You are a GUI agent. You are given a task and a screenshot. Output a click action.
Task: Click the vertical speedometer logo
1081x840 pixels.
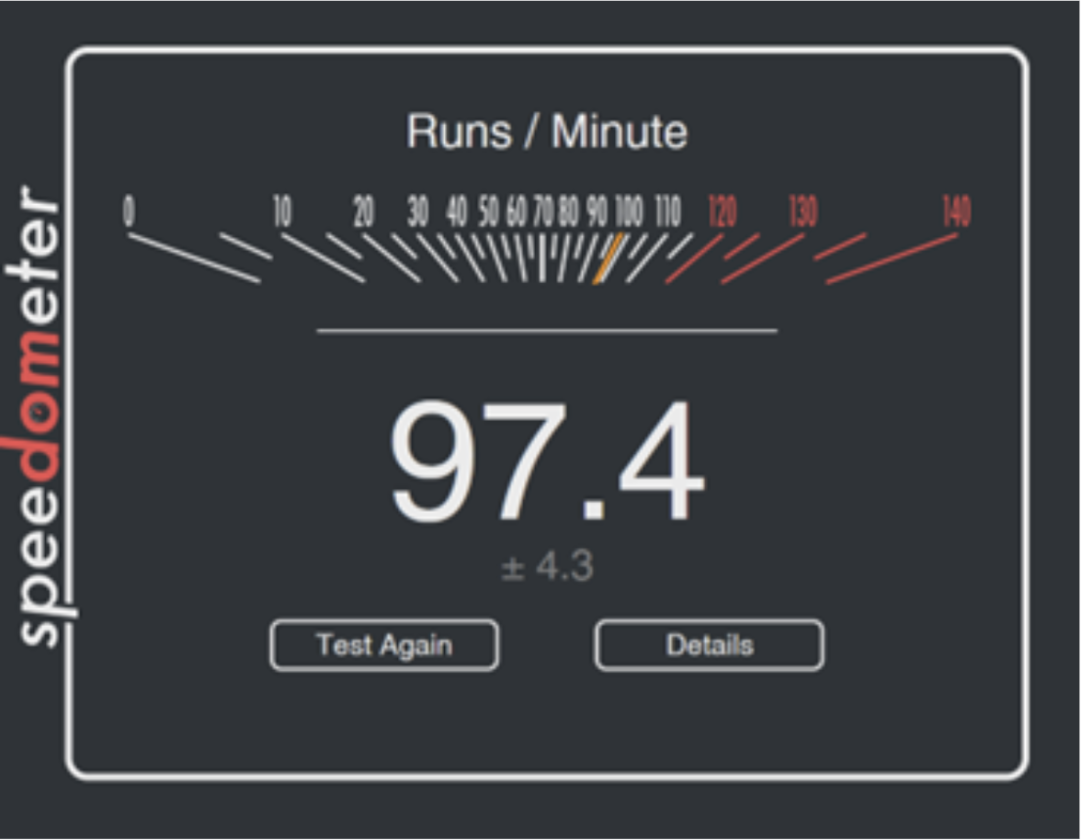pyautogui.click(x=41, y=415)
